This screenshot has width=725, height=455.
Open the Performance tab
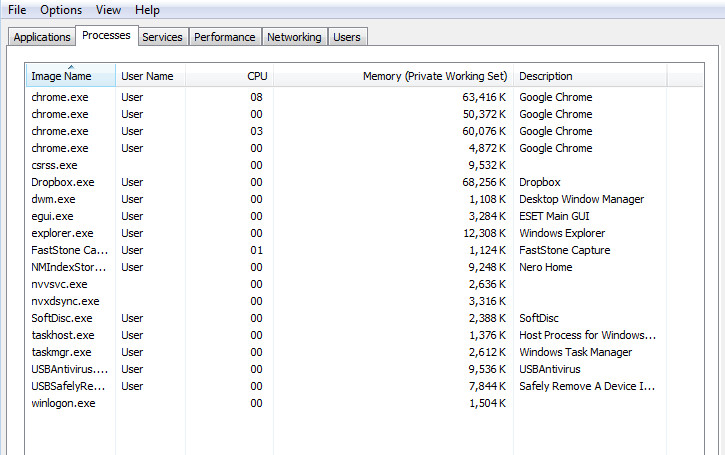point(224,37)
